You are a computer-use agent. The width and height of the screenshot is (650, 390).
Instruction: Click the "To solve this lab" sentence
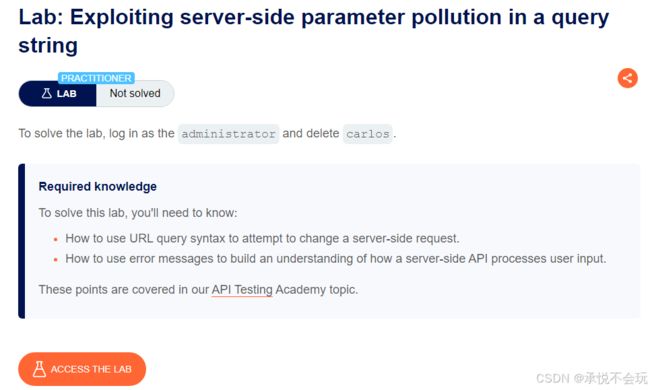(138, 213)
